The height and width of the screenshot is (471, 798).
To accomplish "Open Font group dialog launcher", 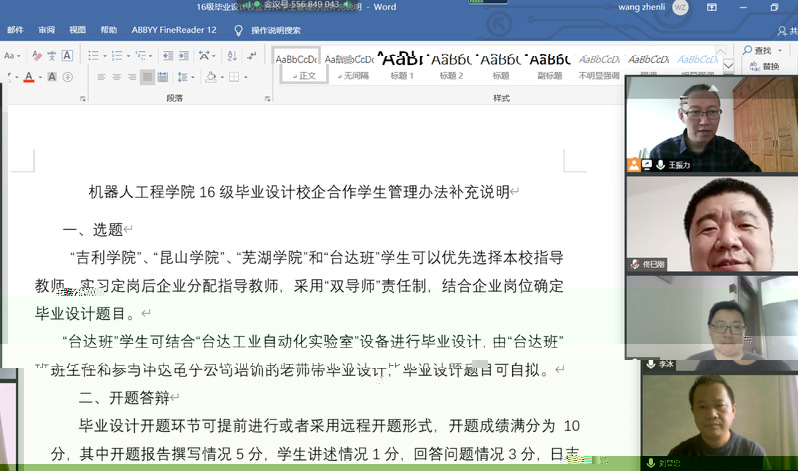I will 83,99.
